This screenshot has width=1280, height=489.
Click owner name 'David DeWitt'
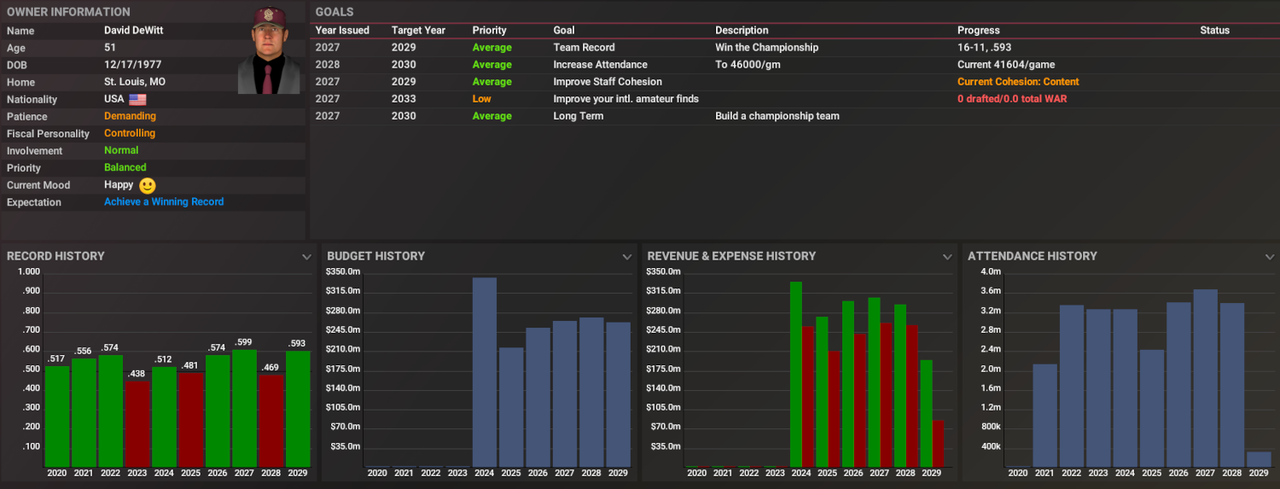135,31
